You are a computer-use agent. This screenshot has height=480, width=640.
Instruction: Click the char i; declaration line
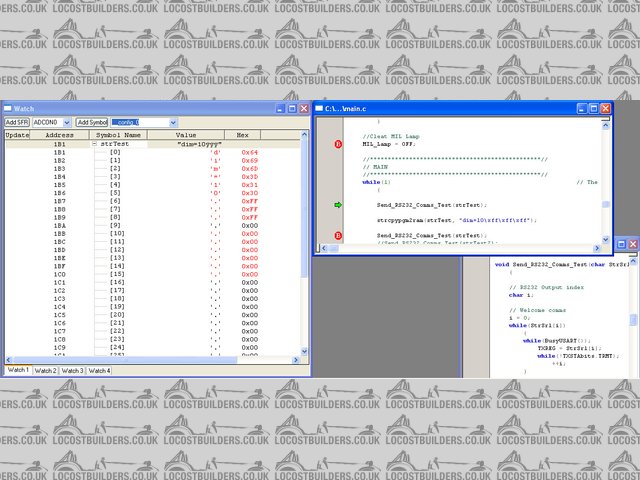pos(521,295)
